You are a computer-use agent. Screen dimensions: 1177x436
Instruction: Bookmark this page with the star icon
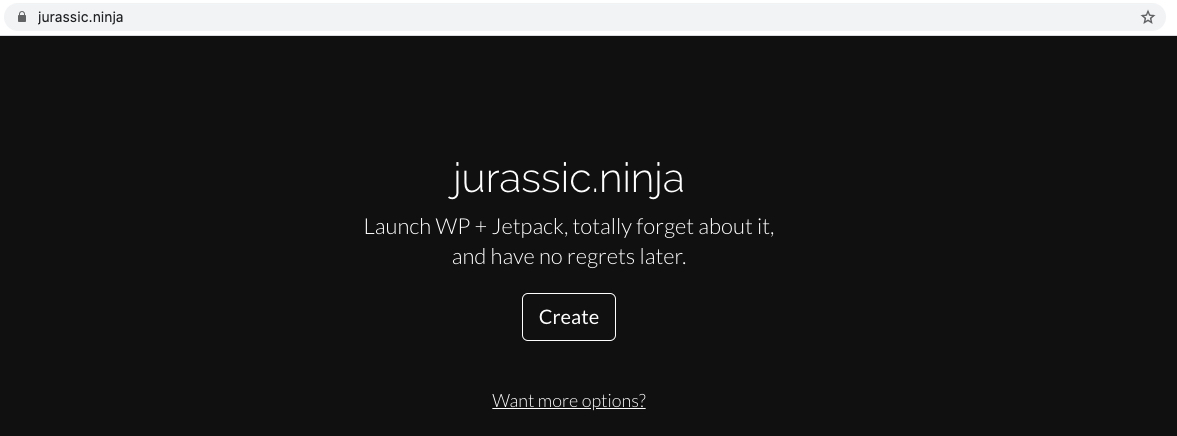1147,17
